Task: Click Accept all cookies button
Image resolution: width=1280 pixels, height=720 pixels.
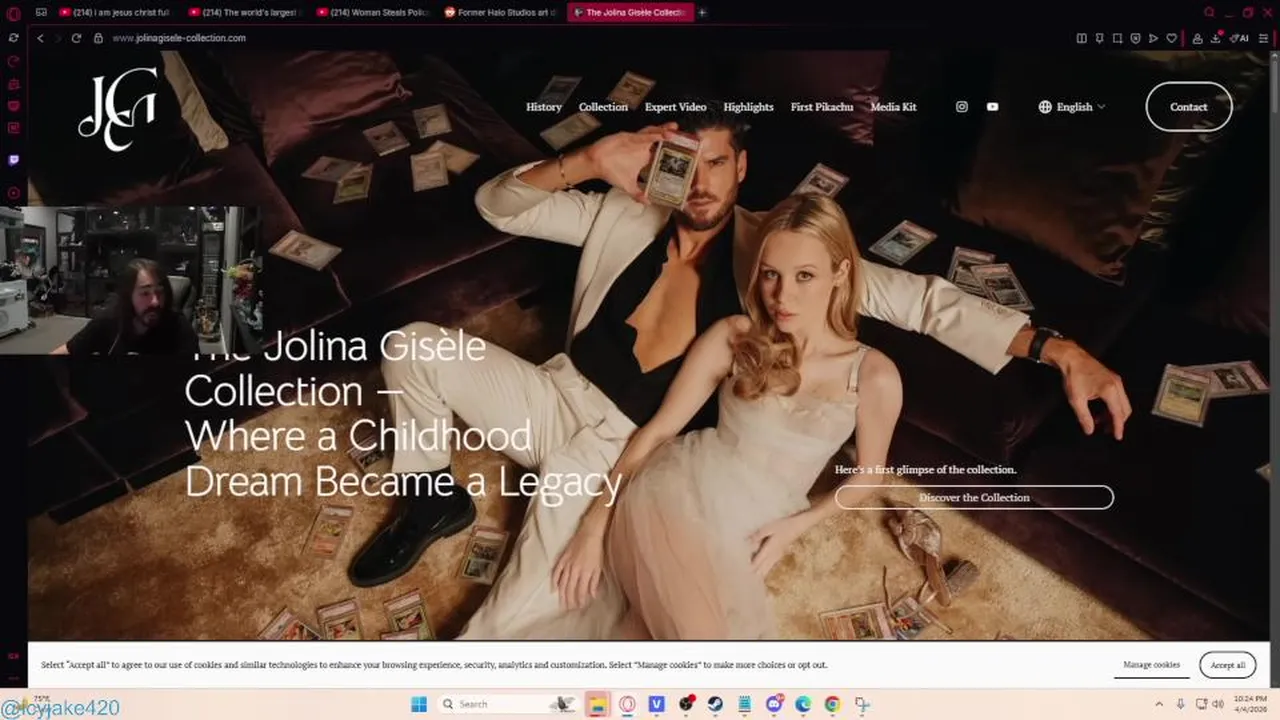Action: click(x=1227, y=665)
